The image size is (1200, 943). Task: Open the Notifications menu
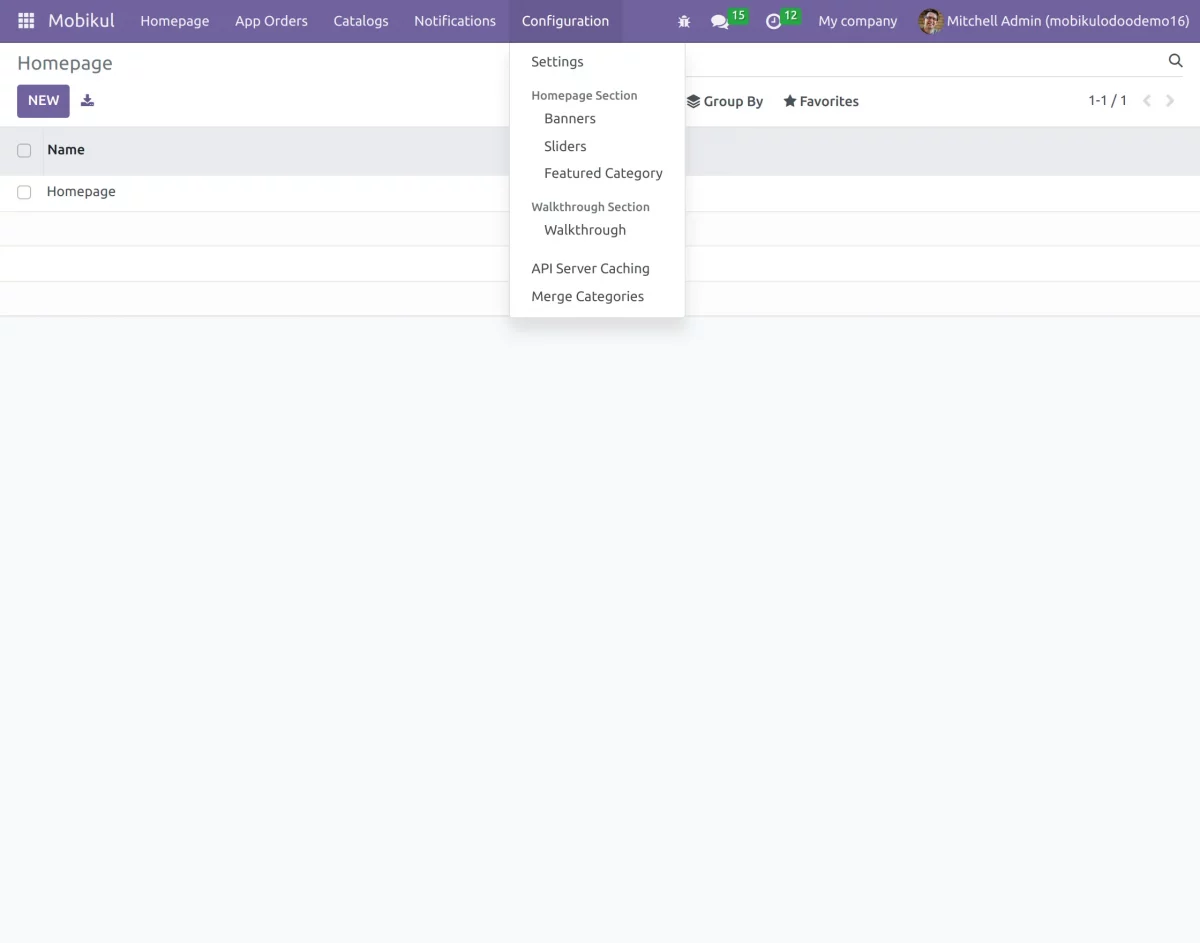pyautogui.click(x=454, y=20)
